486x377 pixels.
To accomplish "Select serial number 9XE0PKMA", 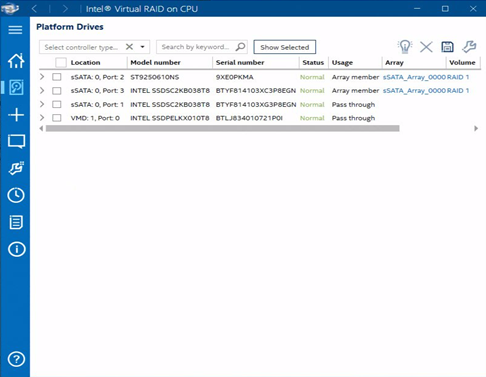I will click(x=234, y=77).
